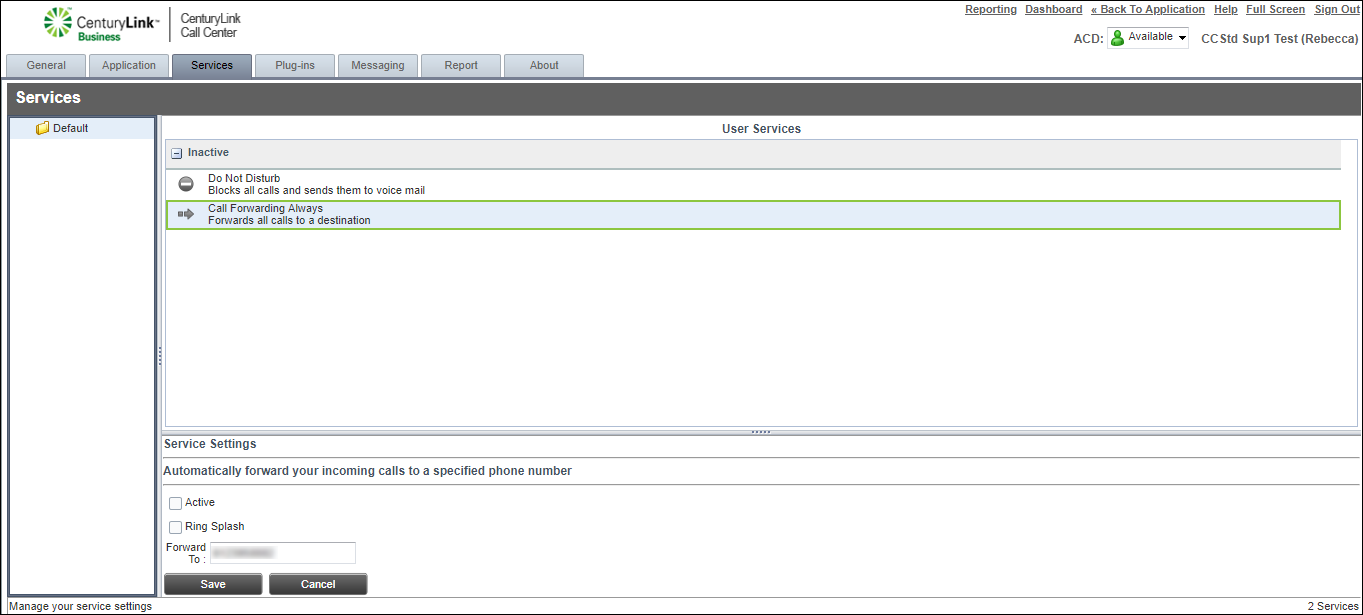Click the Do Not Disturb icon
Image resolution: width=1363 pixels, height=615 pixels.
[185, 184]
